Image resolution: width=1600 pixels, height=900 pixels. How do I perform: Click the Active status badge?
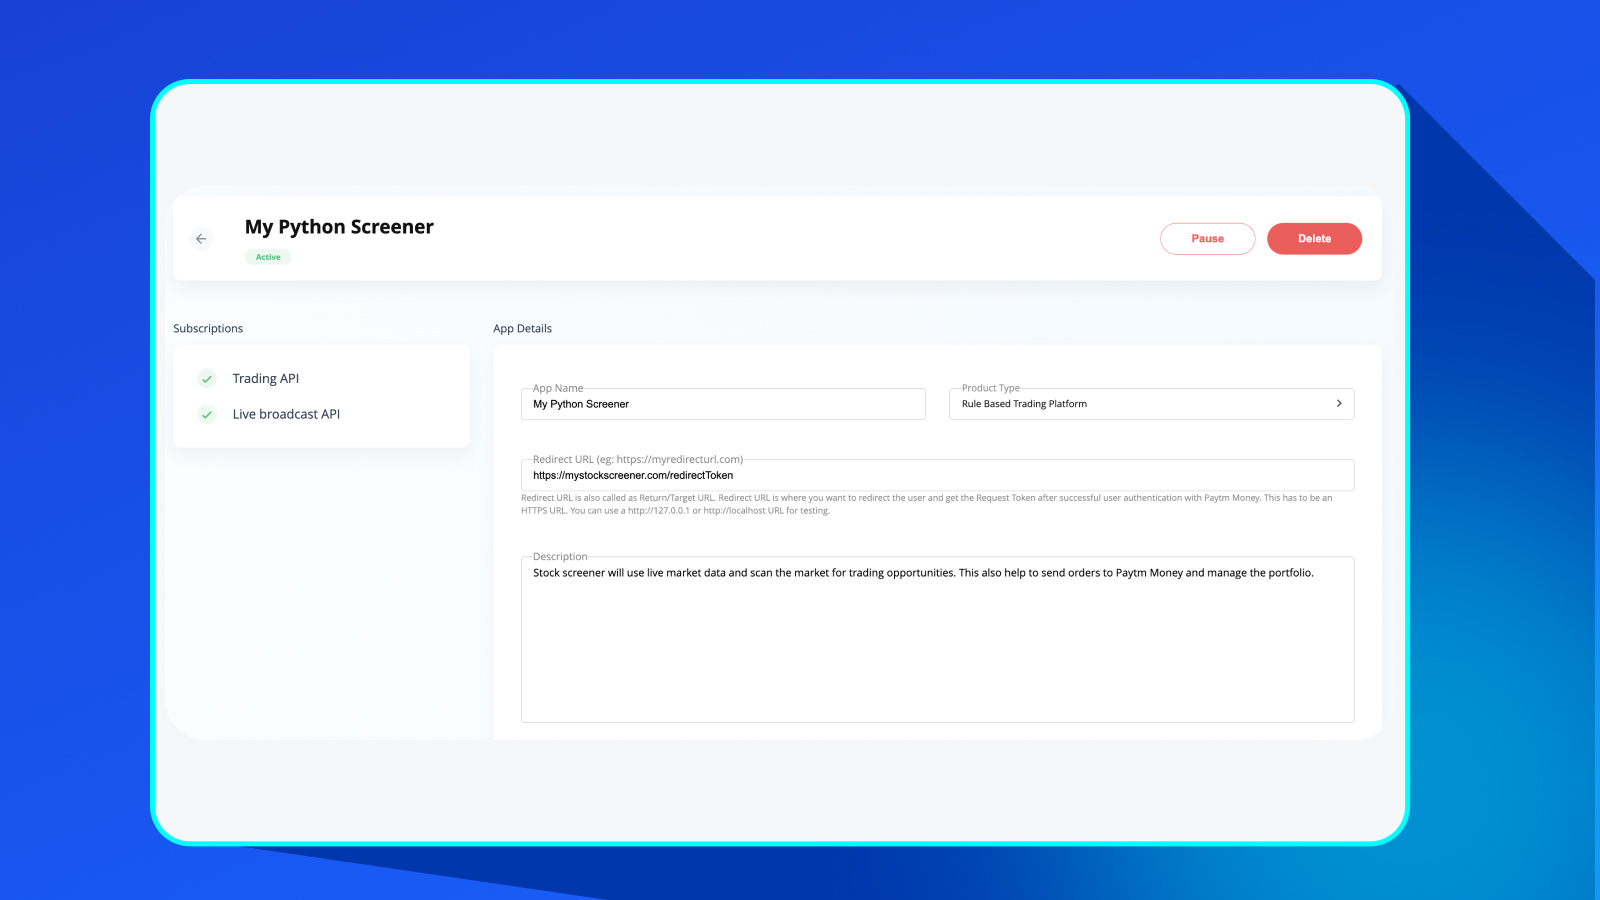point(268,257)
